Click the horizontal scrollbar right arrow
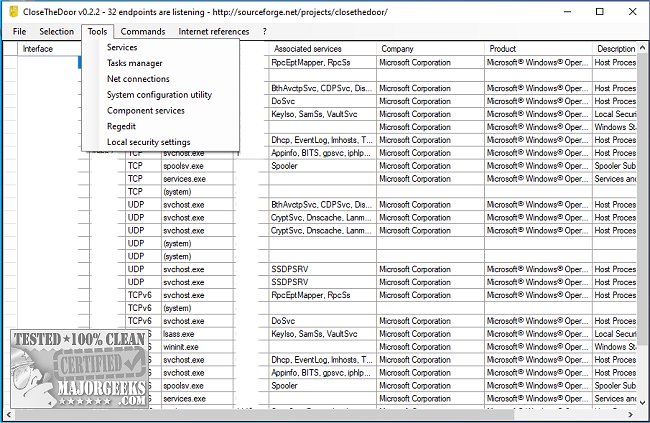This screenshot has height=423, width=650. 631,414
